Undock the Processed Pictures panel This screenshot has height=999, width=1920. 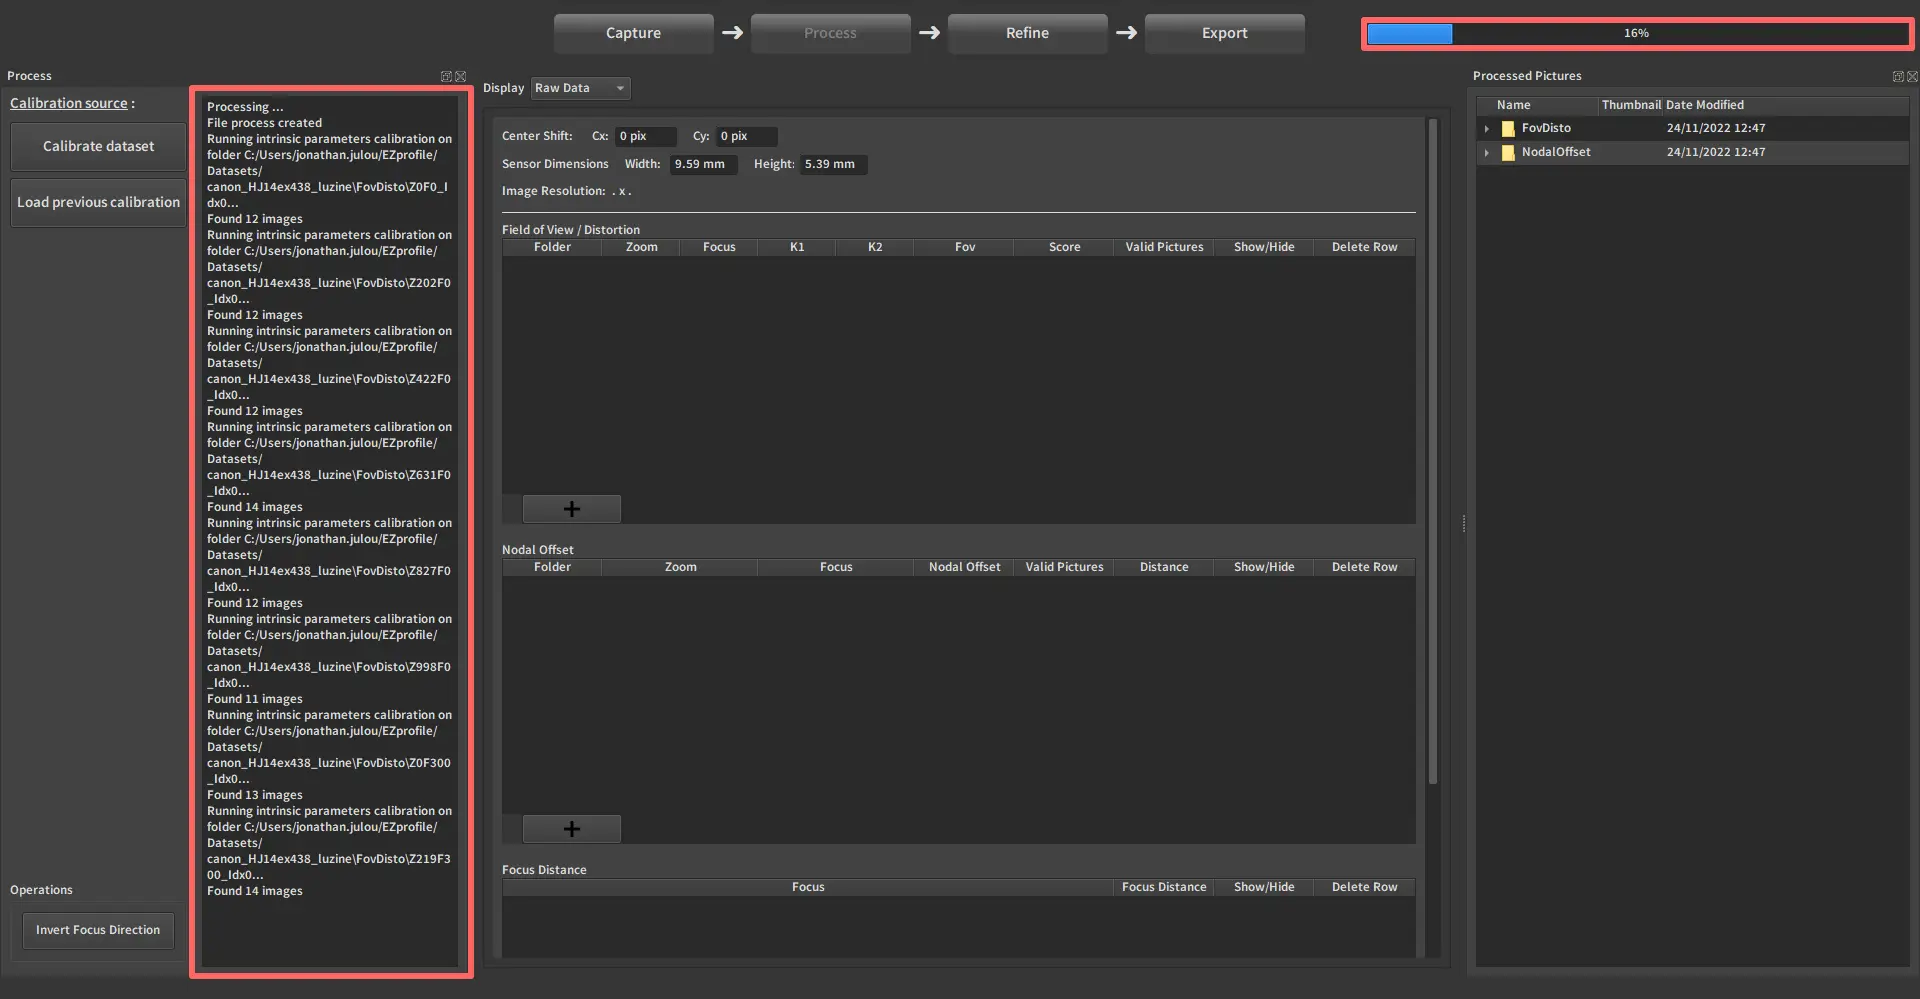1898,77
